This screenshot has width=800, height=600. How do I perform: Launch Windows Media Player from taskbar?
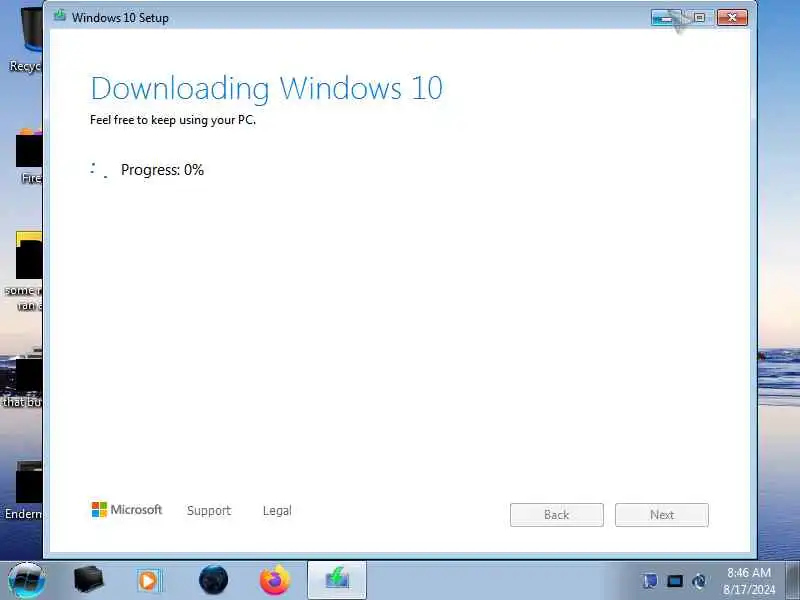click(x=149, y=581)
